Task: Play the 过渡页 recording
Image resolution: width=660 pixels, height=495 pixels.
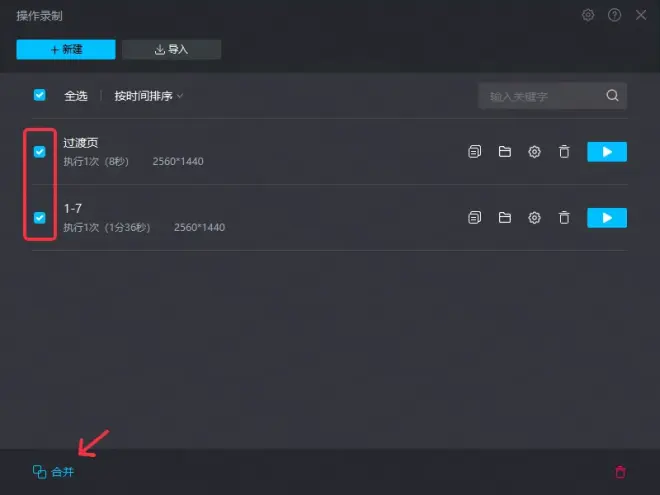Action: pyautogui.click(x=607, y=152)
